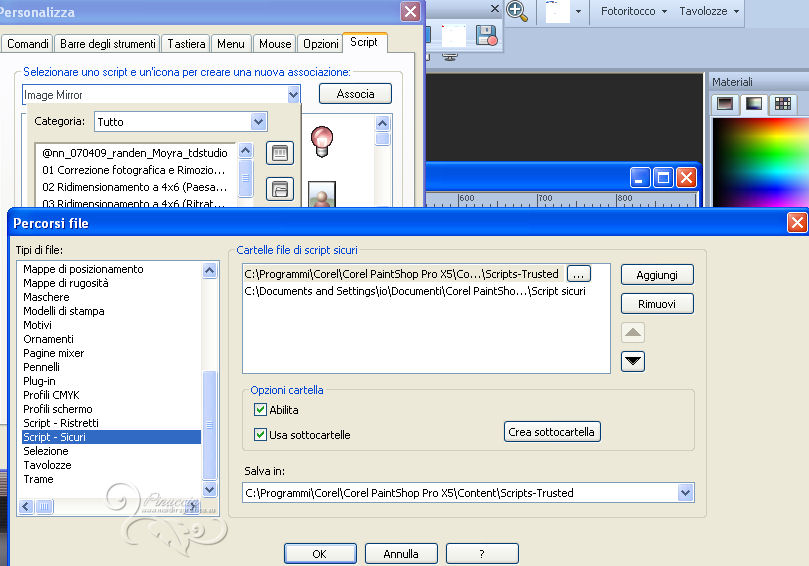Image resolution: width=809 pixels, height=566 pixels.
Task: Switch to the Comandi tab
Action: coord(28,44)
